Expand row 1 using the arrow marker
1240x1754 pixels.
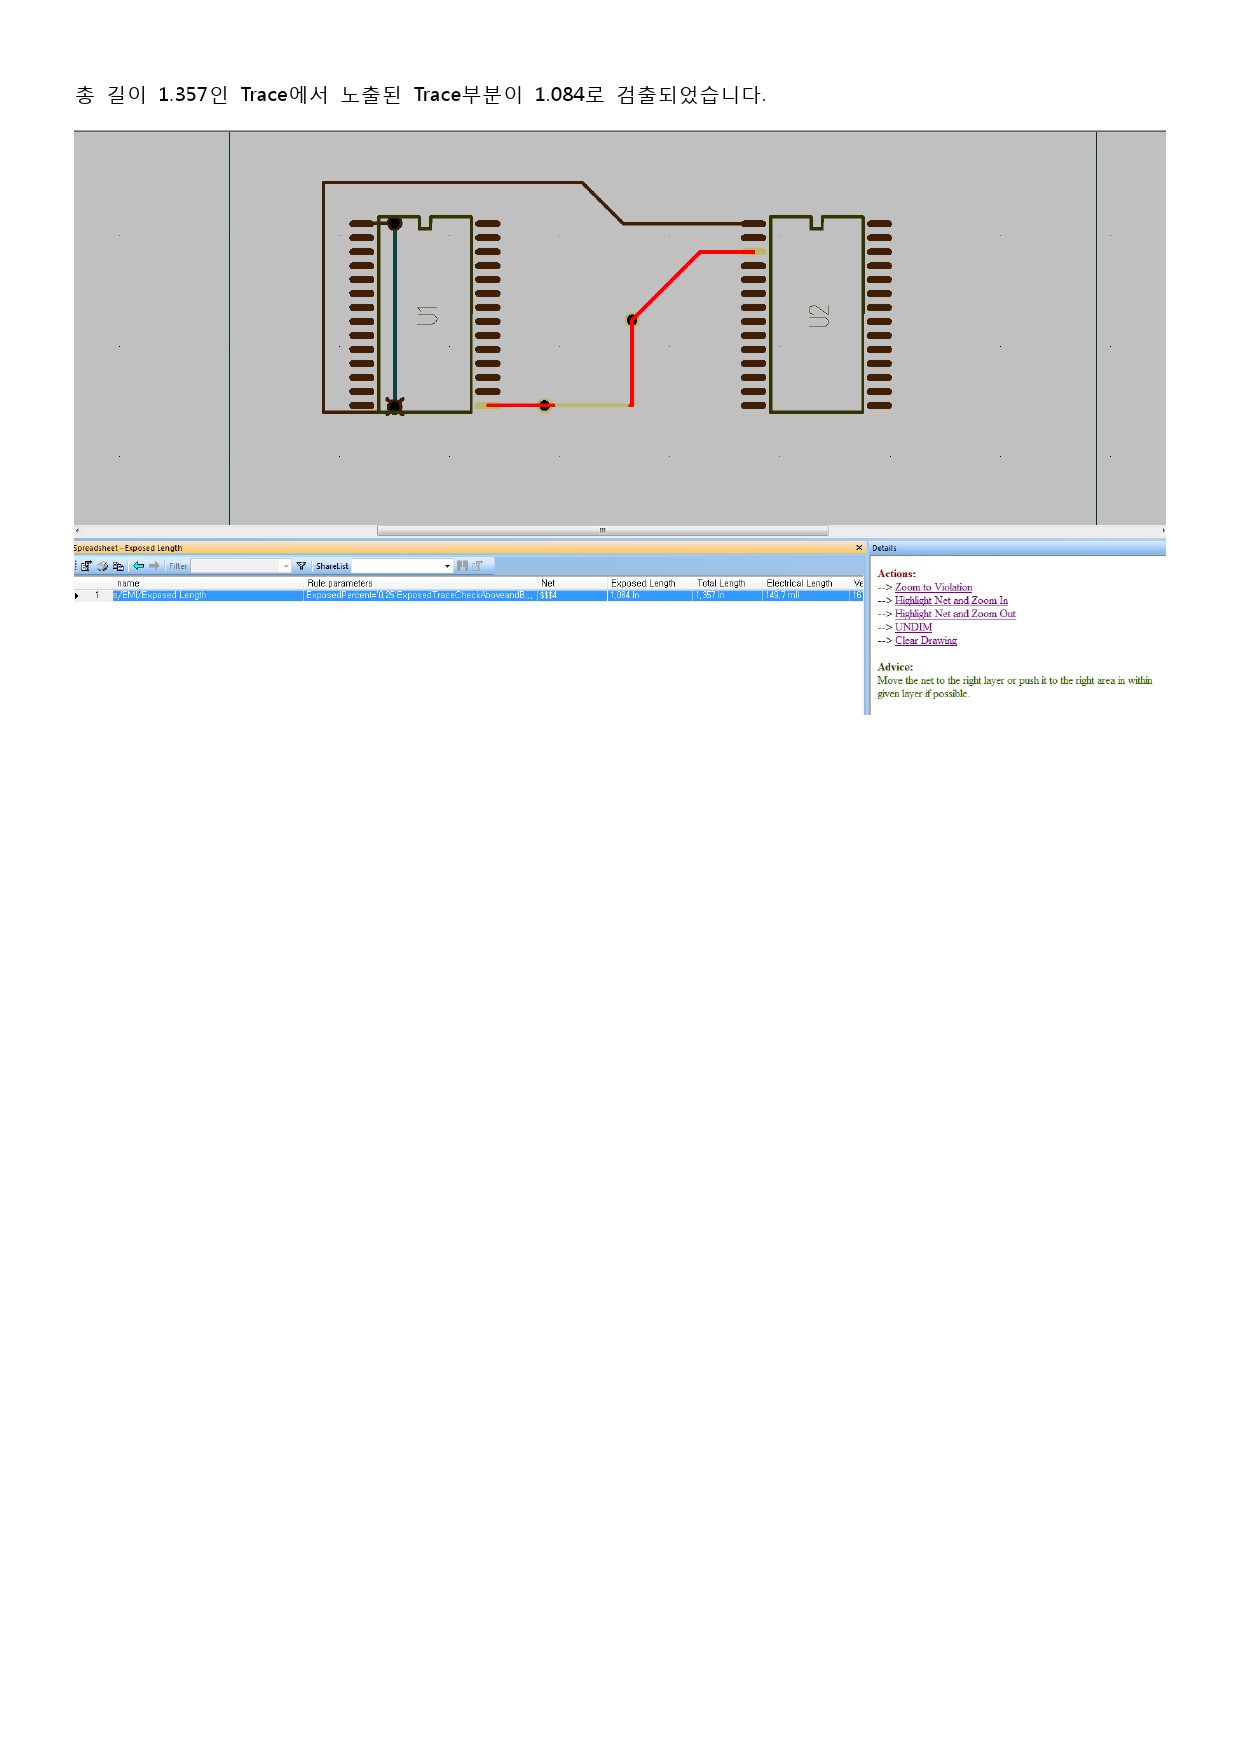[77, 596]
